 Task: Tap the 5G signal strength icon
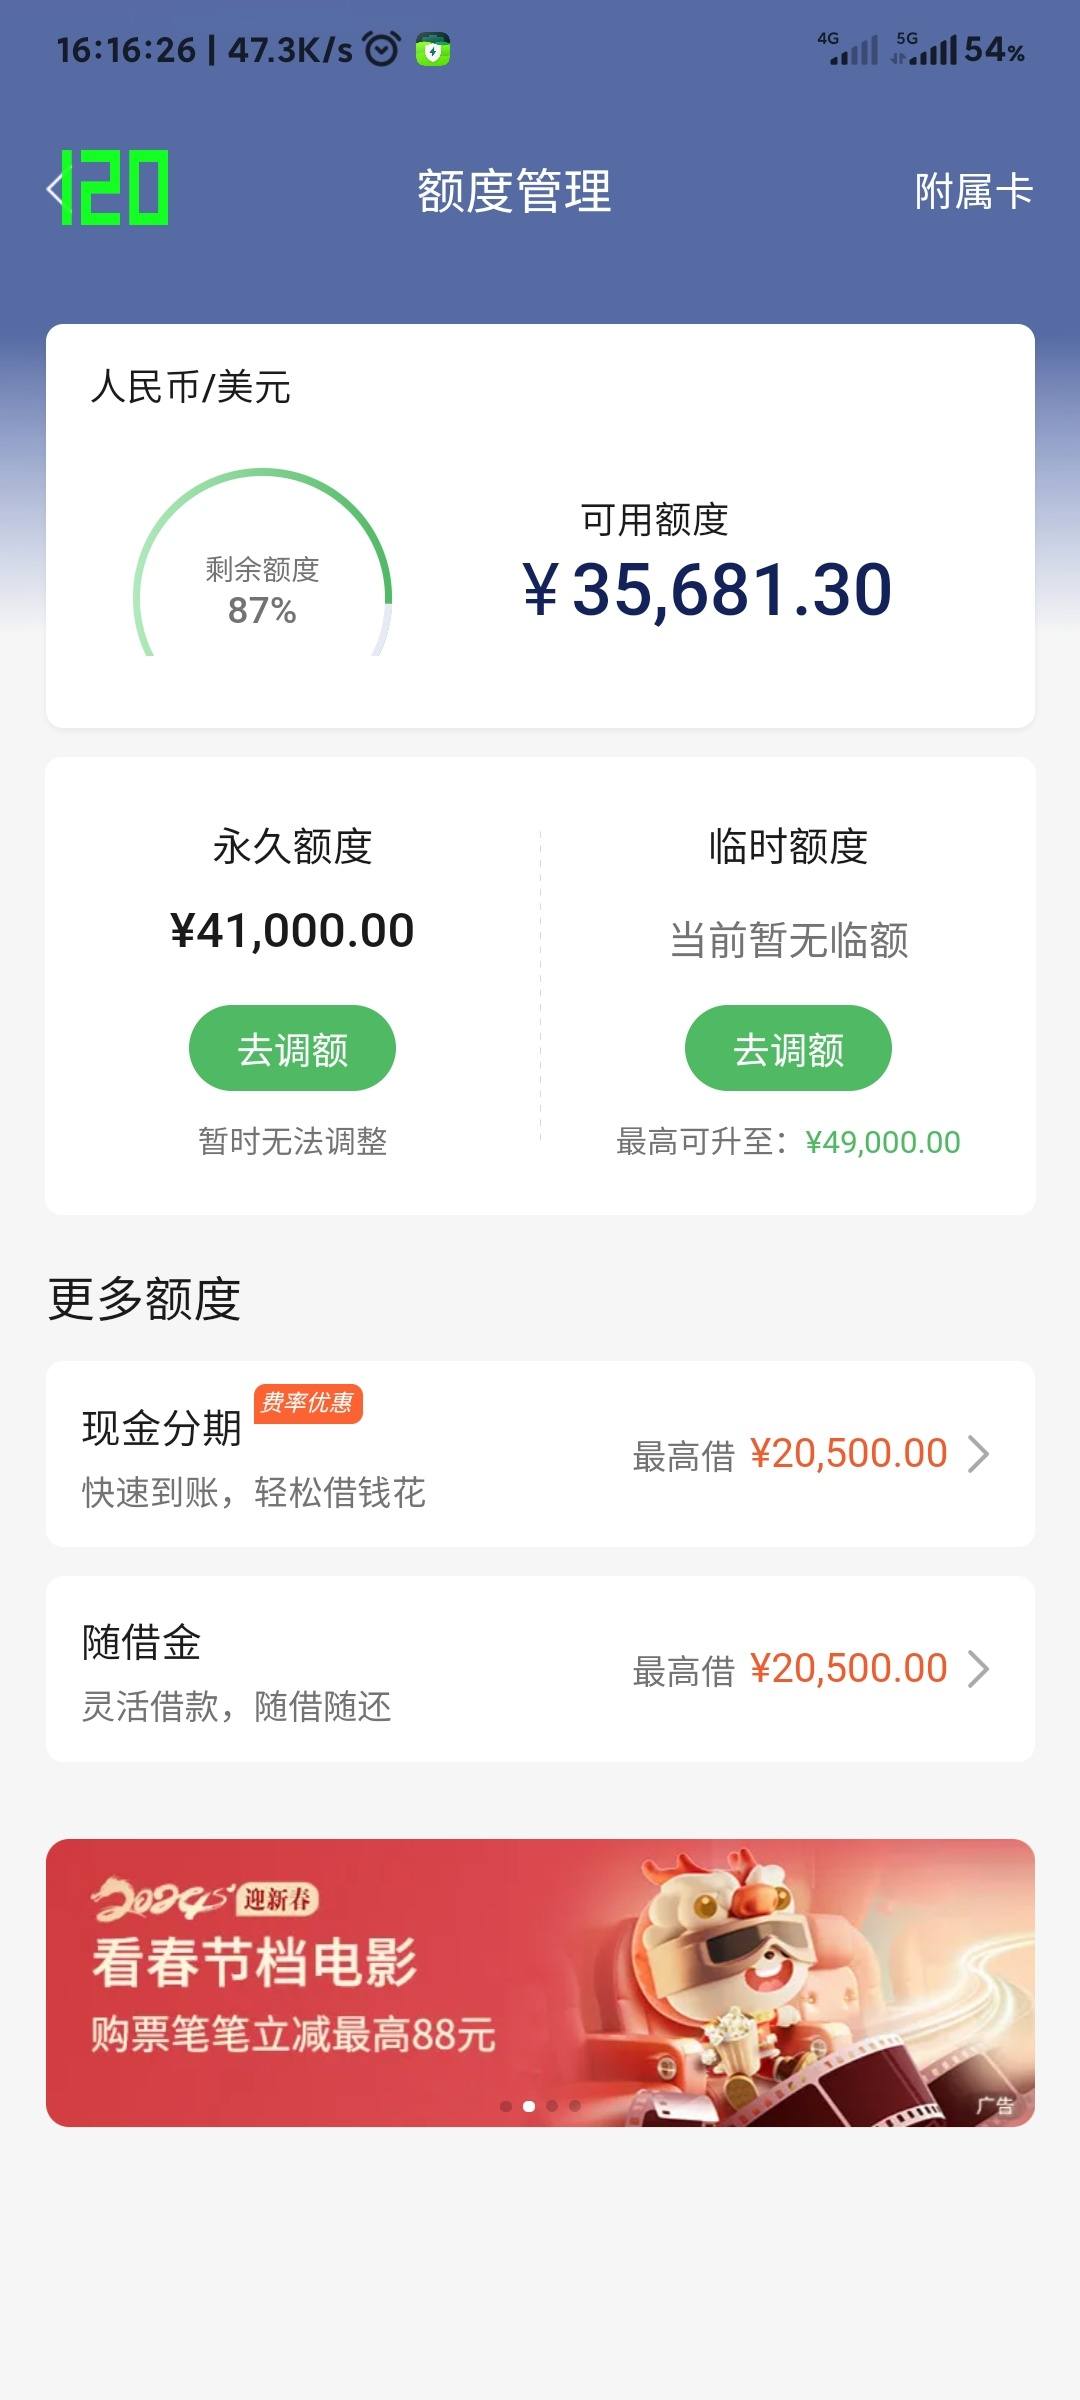coord(925,48)
